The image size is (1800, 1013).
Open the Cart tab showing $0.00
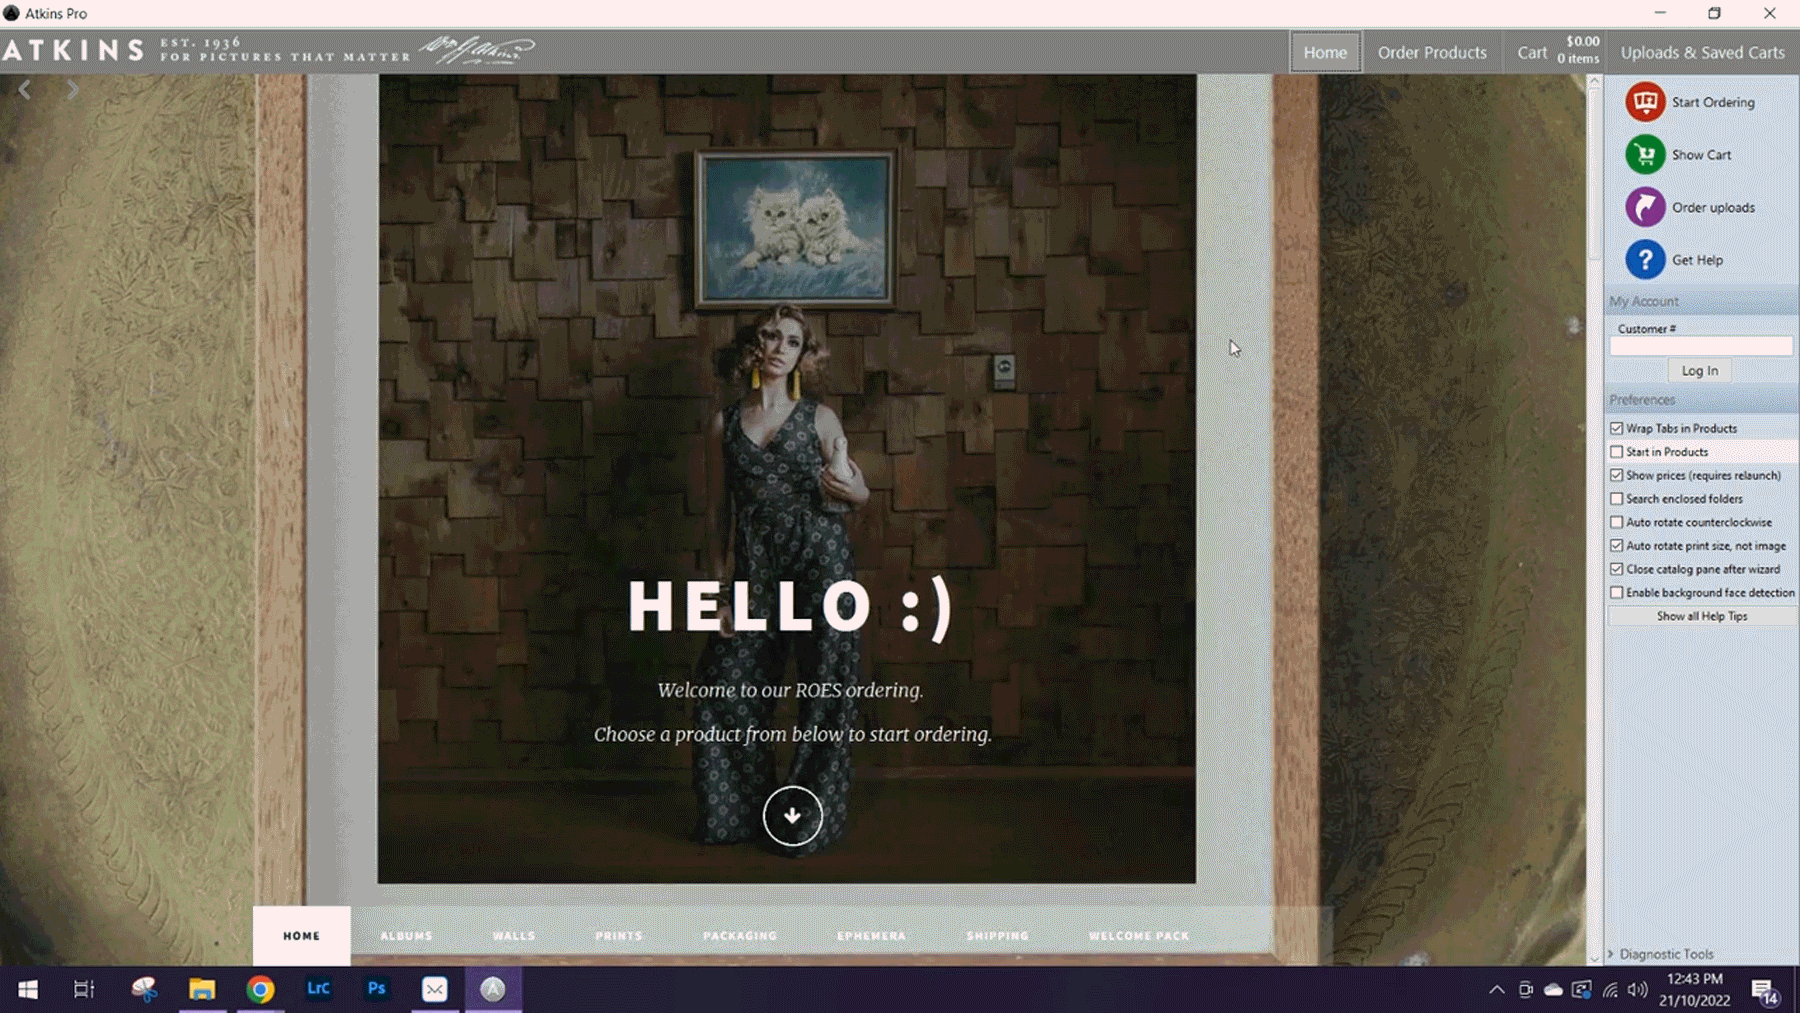point(1558,52)
